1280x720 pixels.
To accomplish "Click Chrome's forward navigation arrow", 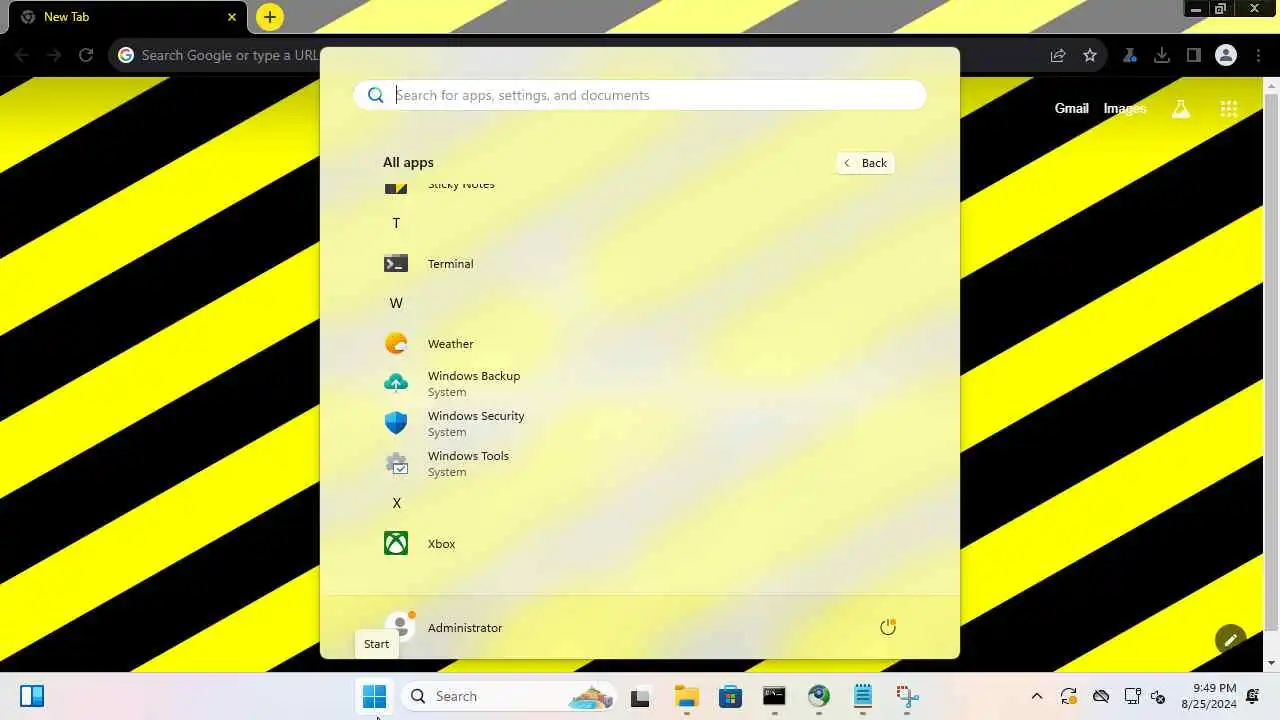I will click(54, 55).
